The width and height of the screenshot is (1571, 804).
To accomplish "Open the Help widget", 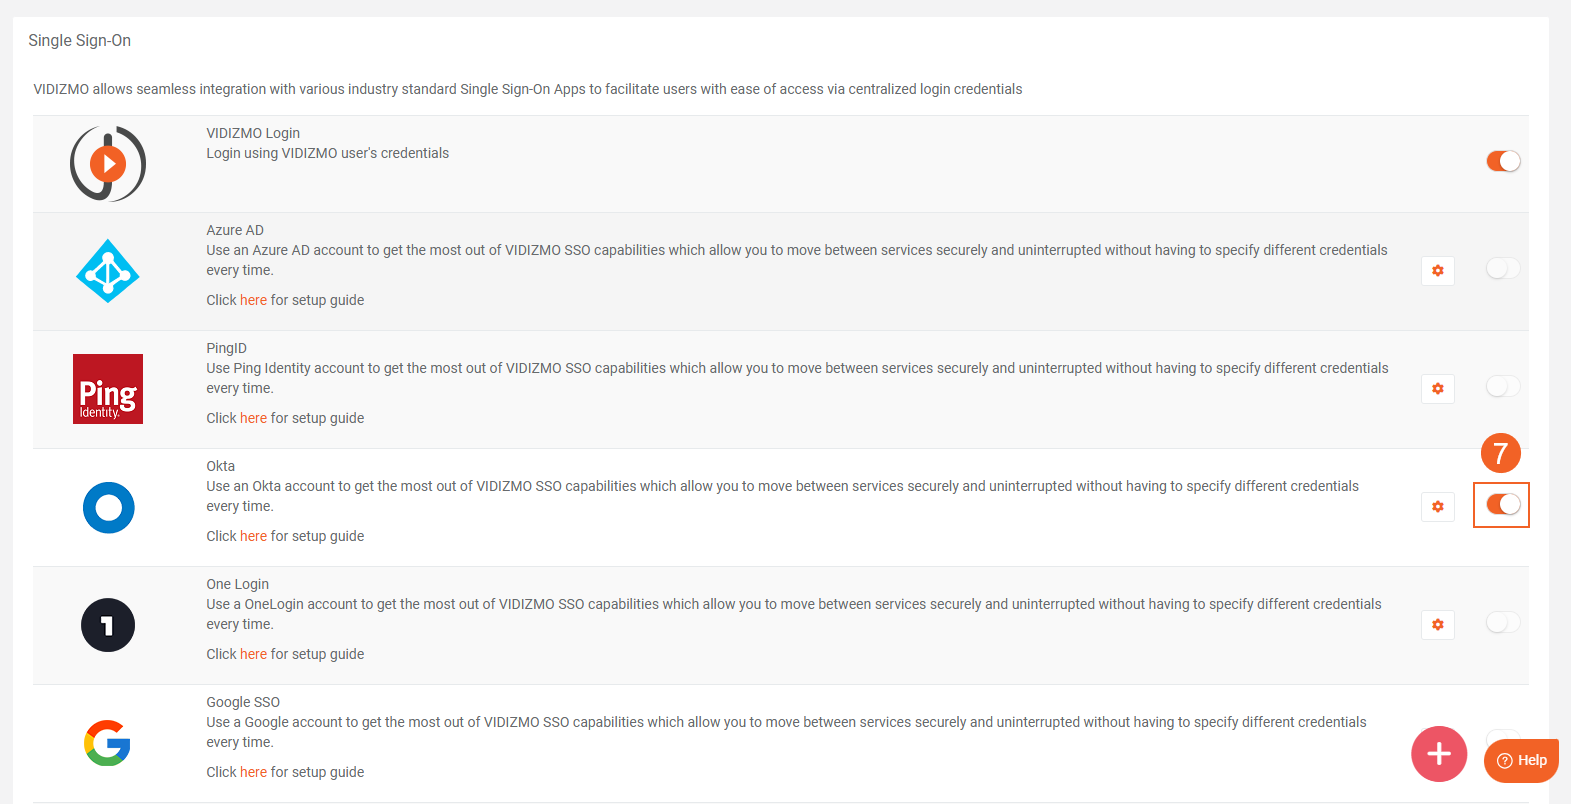I will [1521, 760].
